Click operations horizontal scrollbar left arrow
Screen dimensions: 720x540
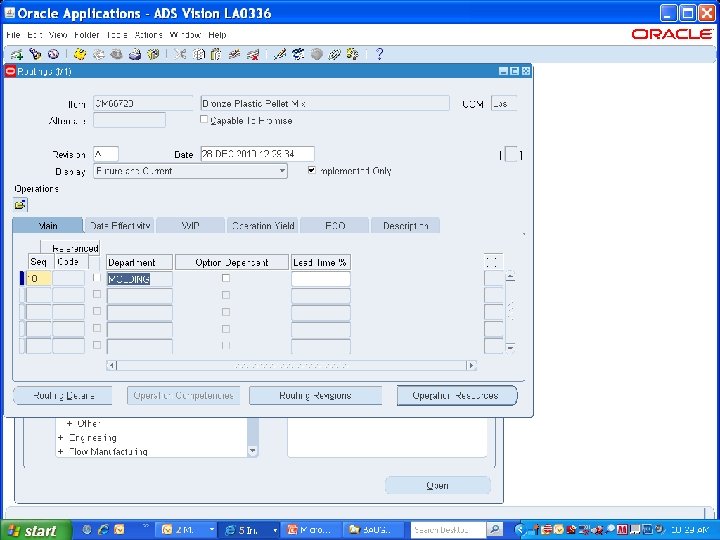tap(112, 366)
